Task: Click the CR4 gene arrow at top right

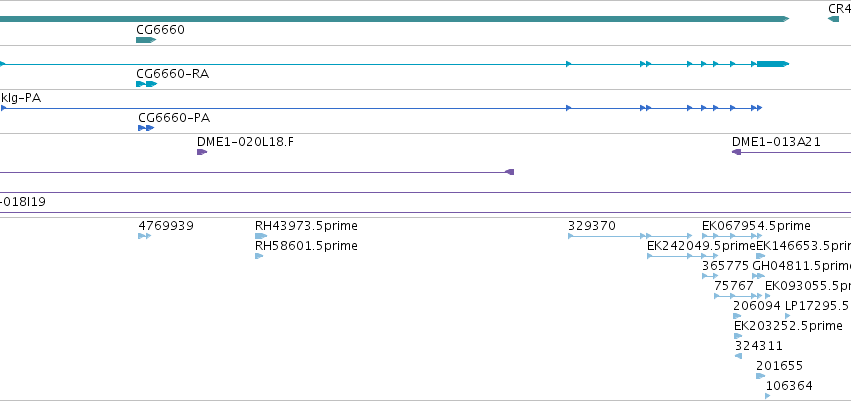Action: coord(833,19)
